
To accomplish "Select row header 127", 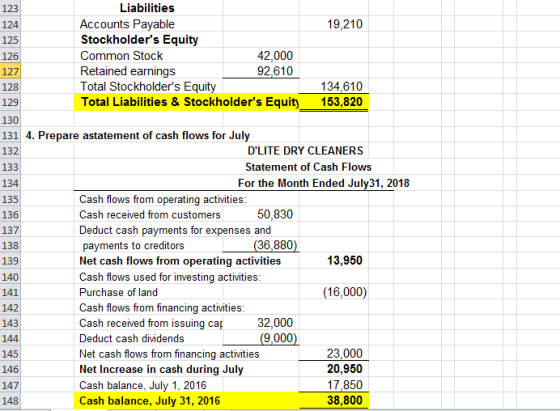I will click(10, 71).
